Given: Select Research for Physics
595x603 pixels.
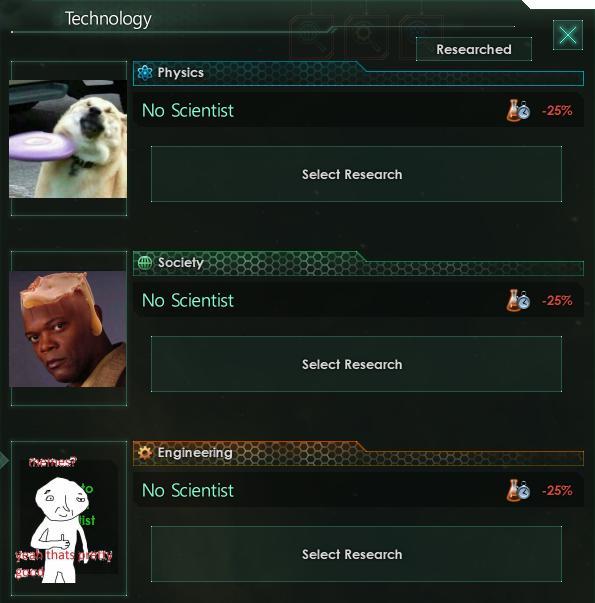Looking at the screenshot, I should [x=356, y=174].
